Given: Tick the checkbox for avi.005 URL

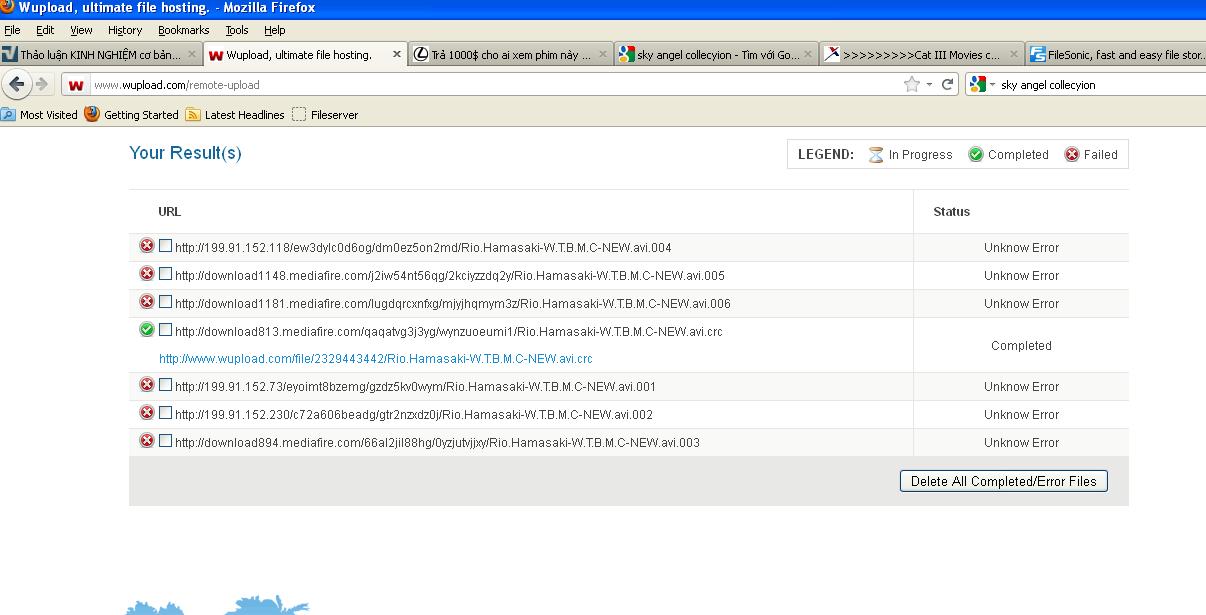Looking at the screenshot, I should pos(165,273).
